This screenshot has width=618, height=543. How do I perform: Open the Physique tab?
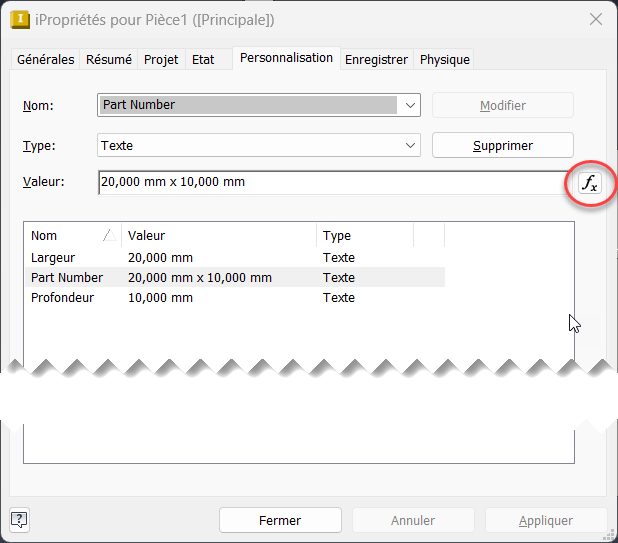click(x=445, y=60)
